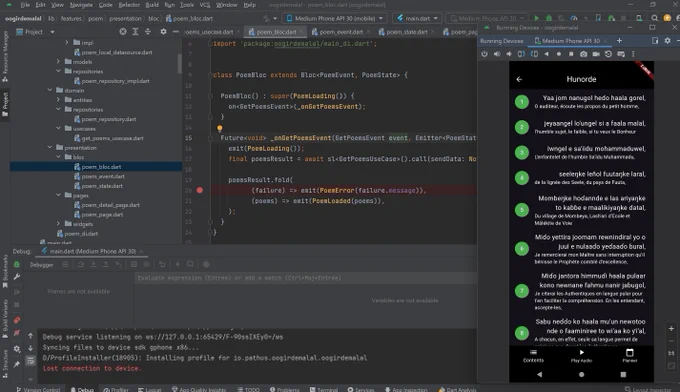Remove the breakpoint on line 20
This screenshot has width=680, height=392.
pos(199,190)
